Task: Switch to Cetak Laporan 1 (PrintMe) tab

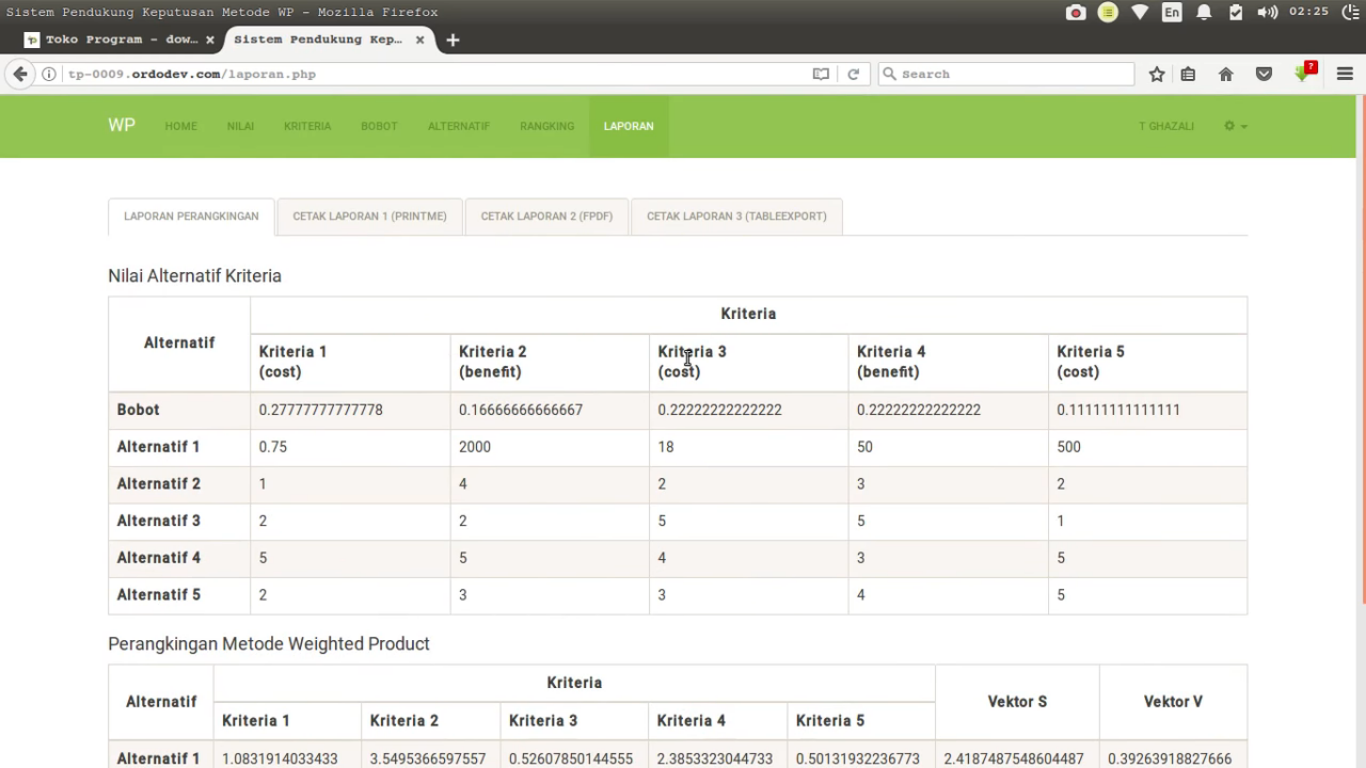Action: point(369,216)
